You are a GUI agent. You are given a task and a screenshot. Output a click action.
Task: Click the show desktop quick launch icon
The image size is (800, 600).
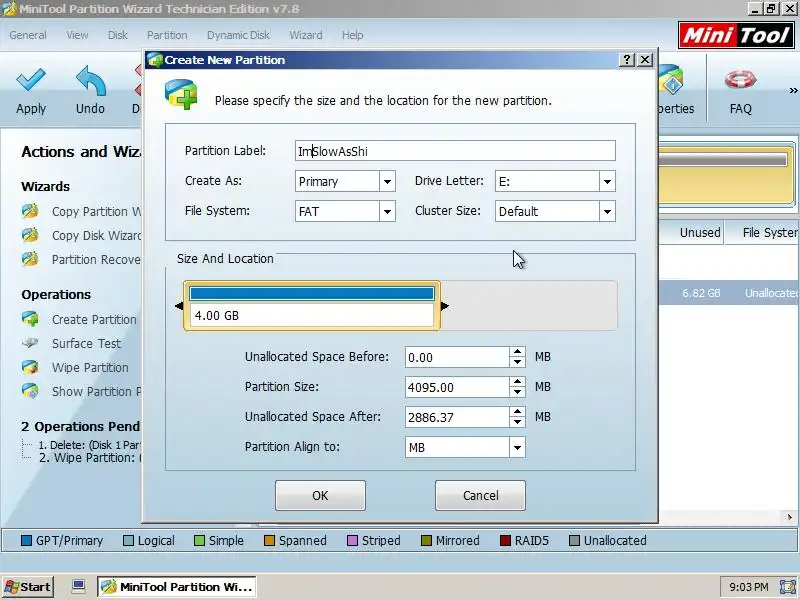pyautogui.click(x=79, y=586)
